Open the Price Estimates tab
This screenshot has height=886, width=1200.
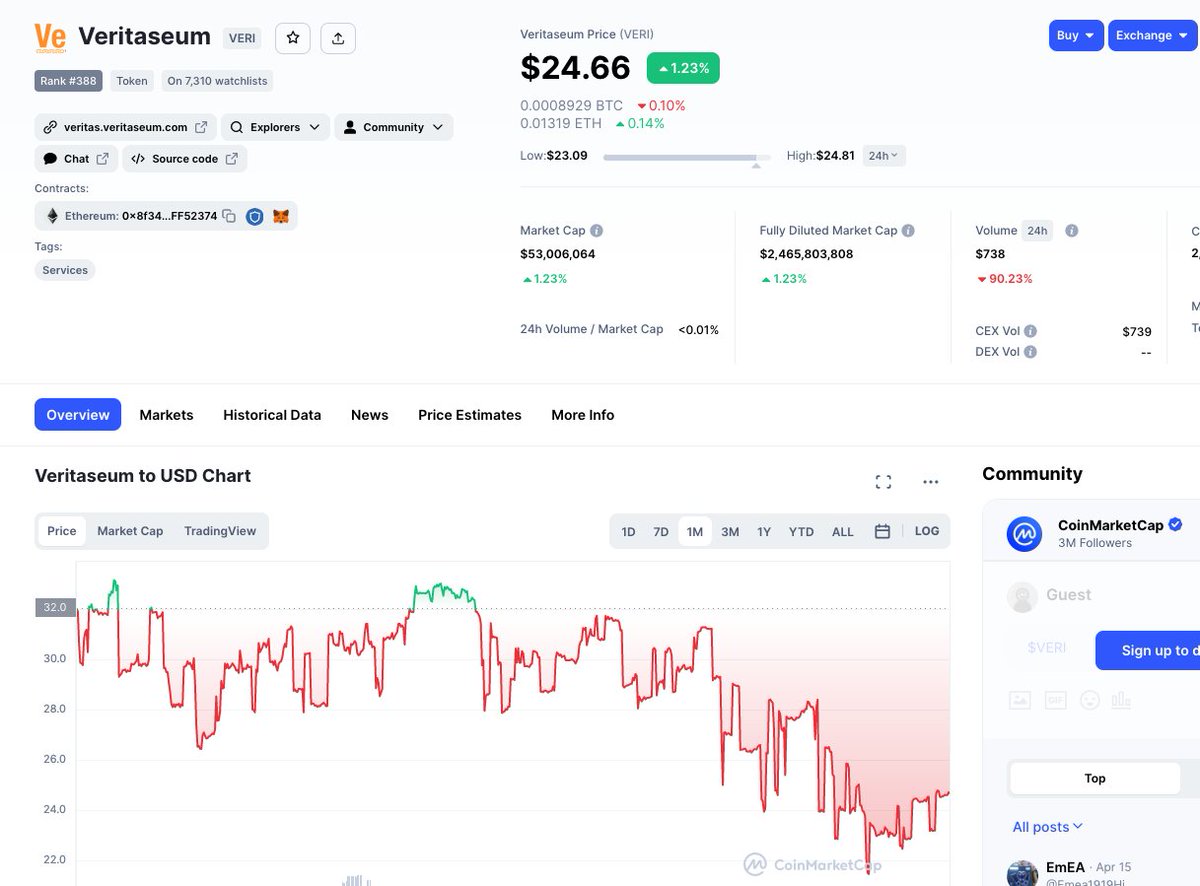coord(470,415)
